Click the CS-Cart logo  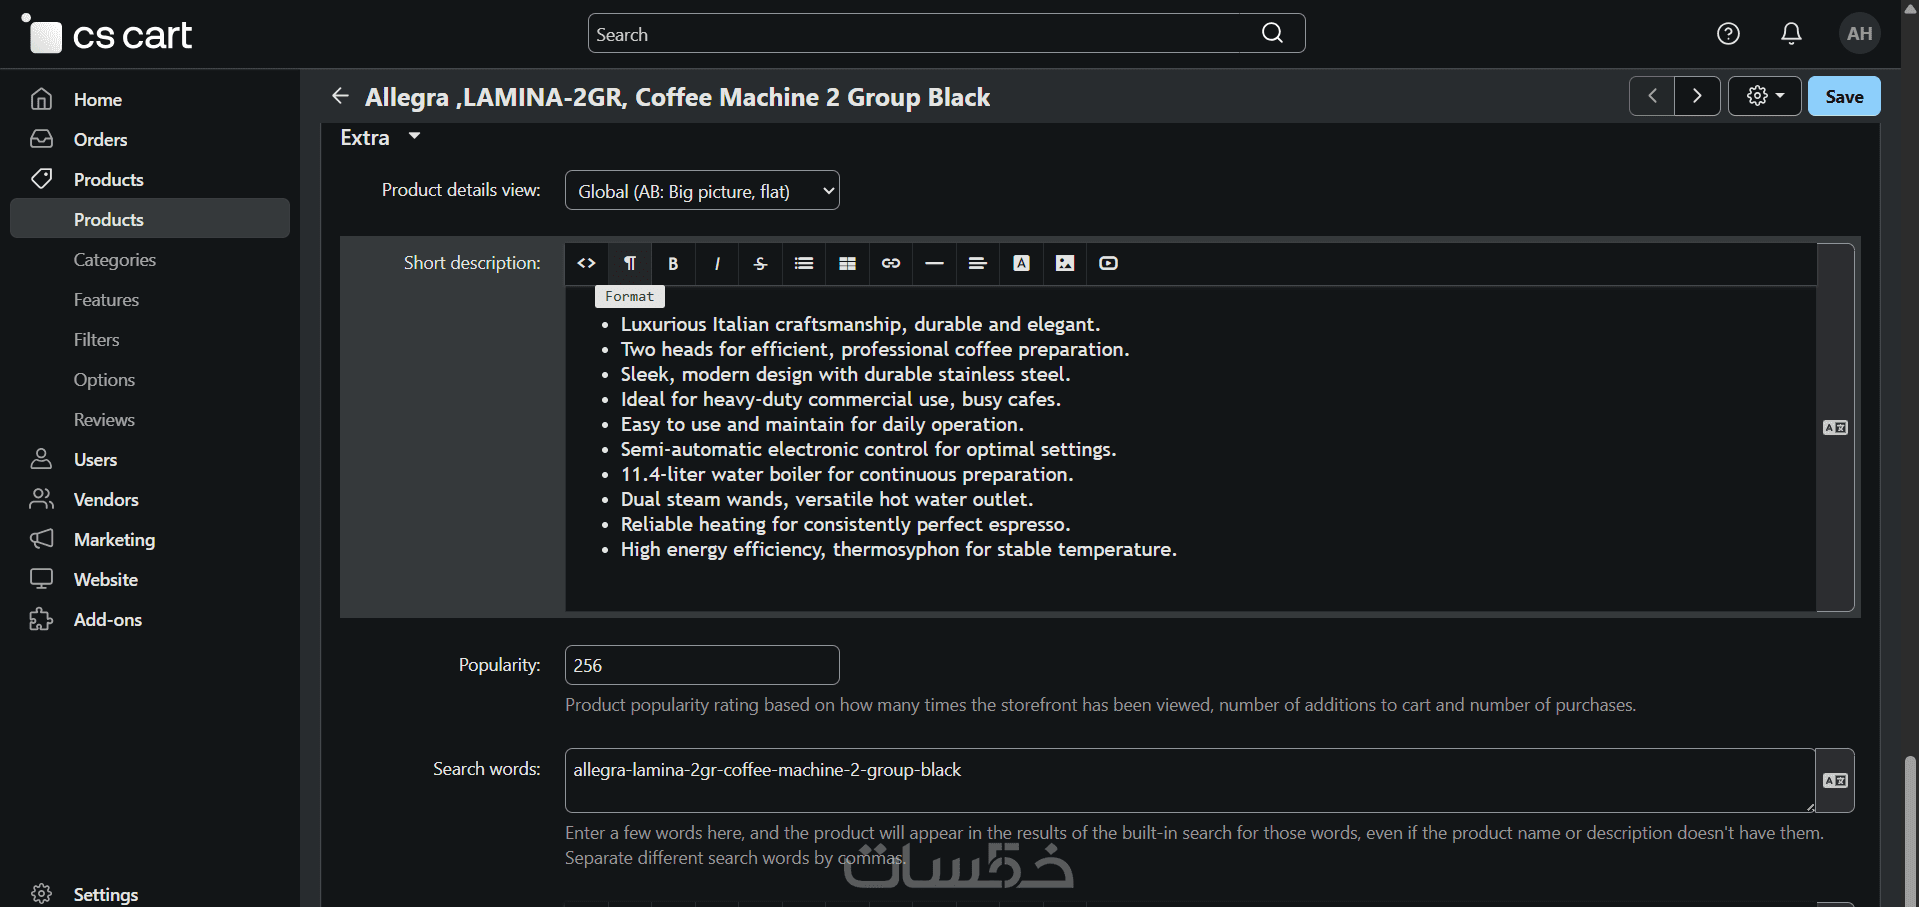(107, 35)
